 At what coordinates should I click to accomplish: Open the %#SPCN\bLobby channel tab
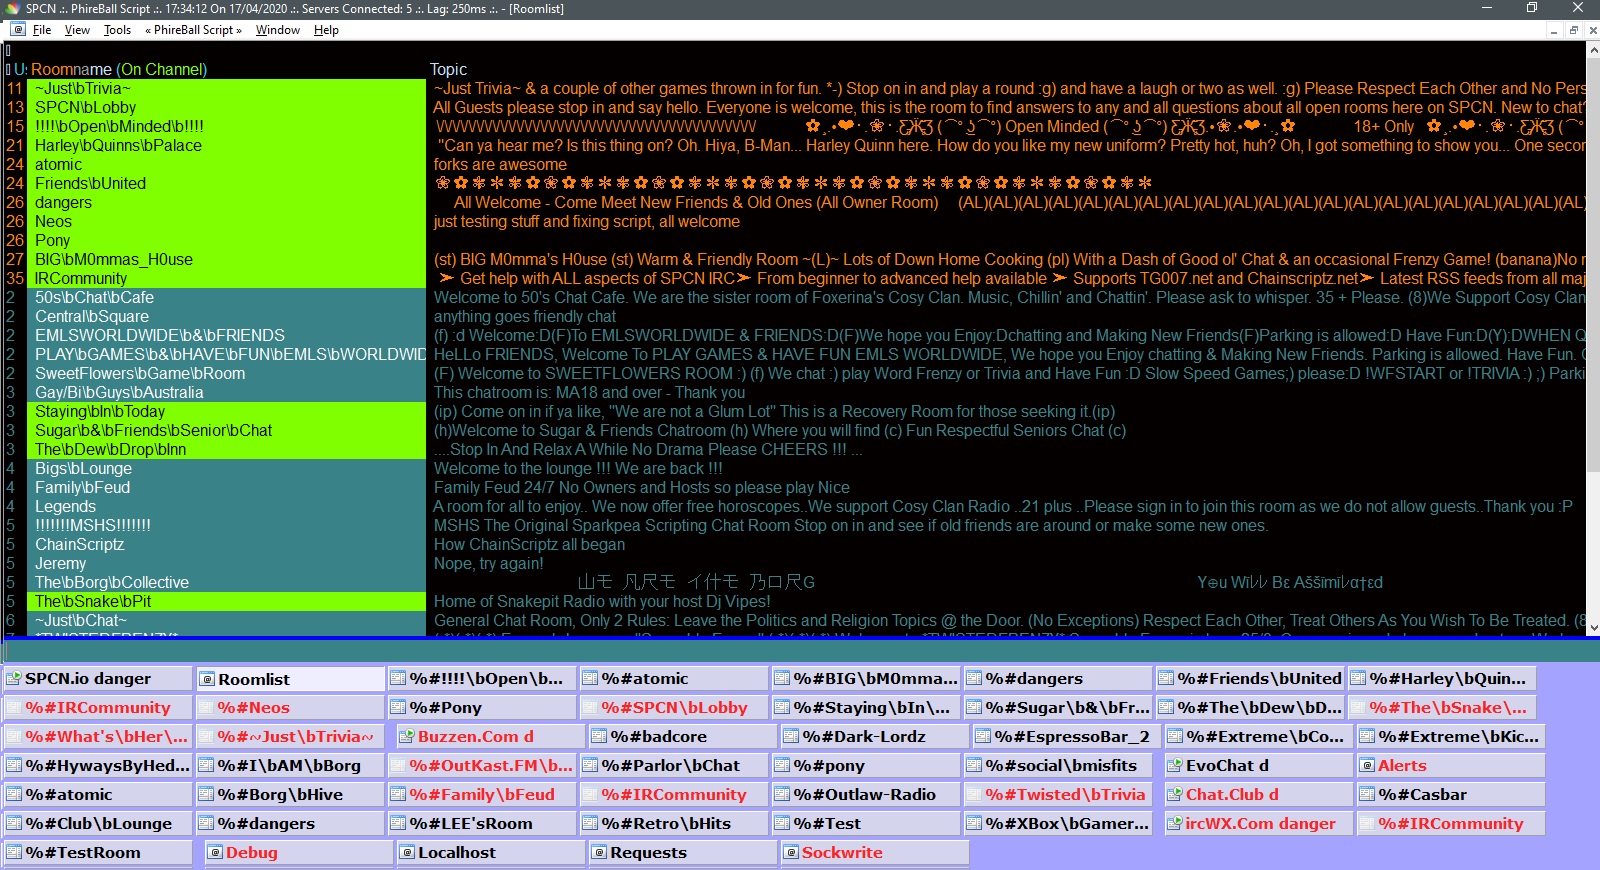674,708
